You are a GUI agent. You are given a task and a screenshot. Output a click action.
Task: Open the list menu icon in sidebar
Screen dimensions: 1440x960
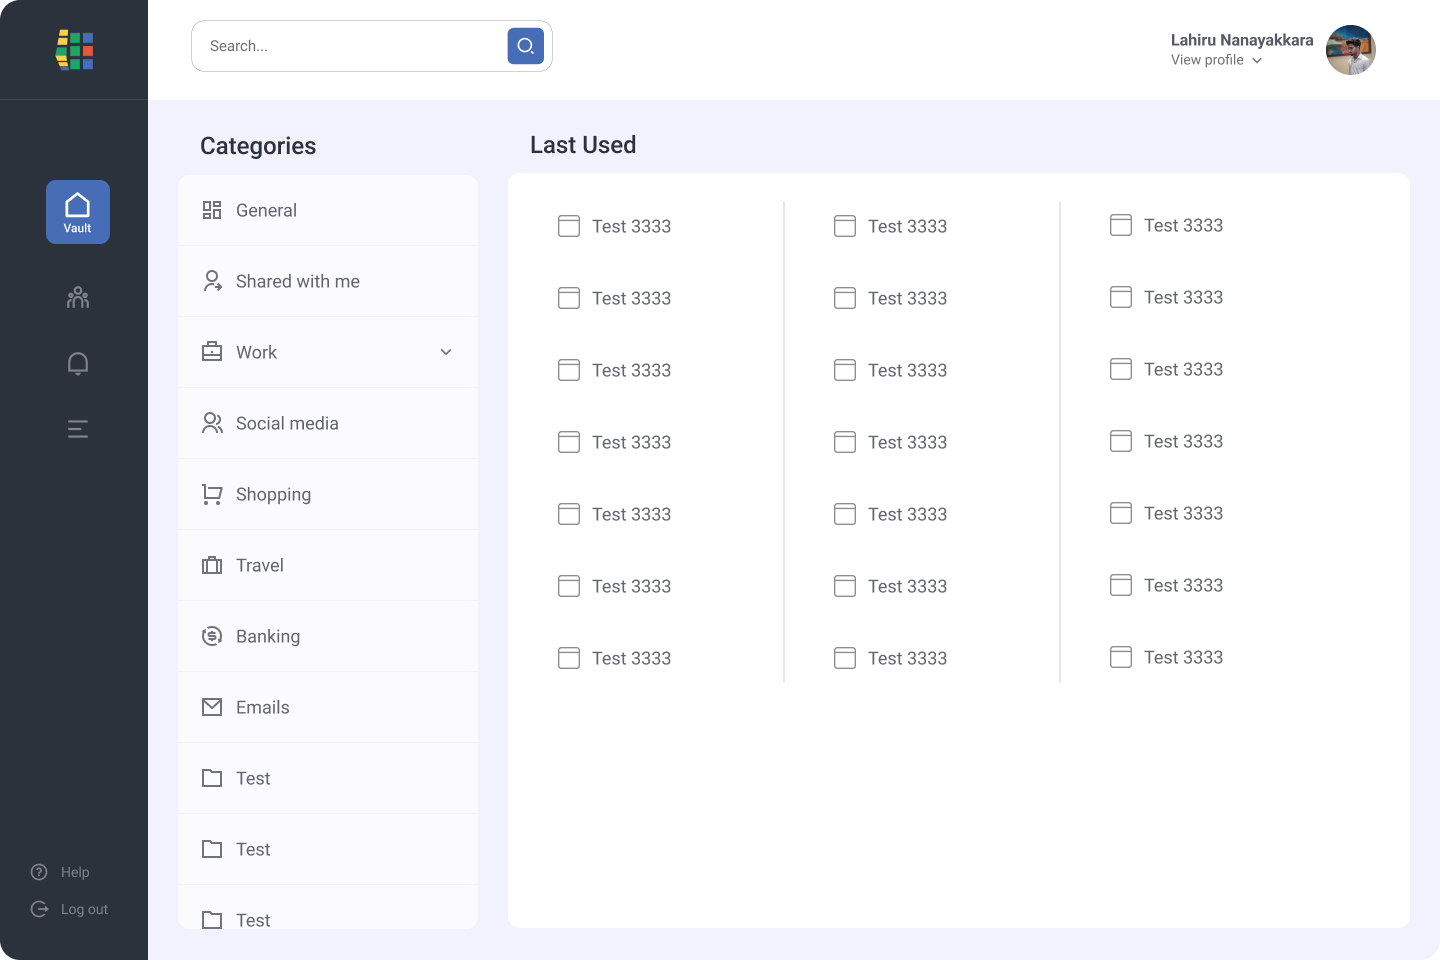(78, 429)
